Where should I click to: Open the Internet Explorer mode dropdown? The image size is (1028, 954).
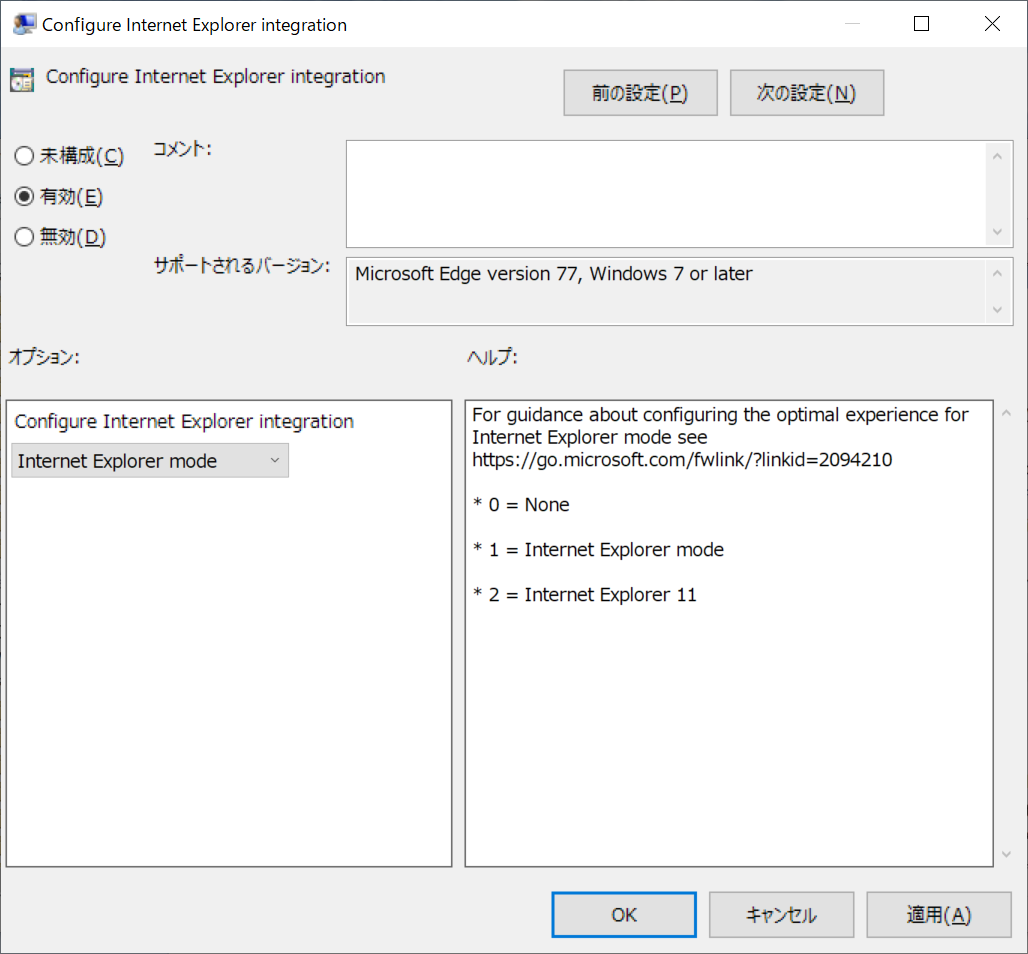click(150, 461)
